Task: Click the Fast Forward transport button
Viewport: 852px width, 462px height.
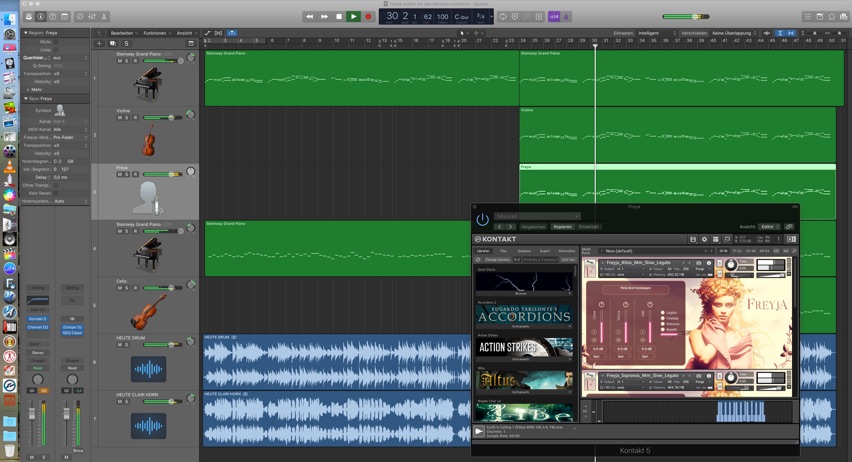Action: [324, 17]
